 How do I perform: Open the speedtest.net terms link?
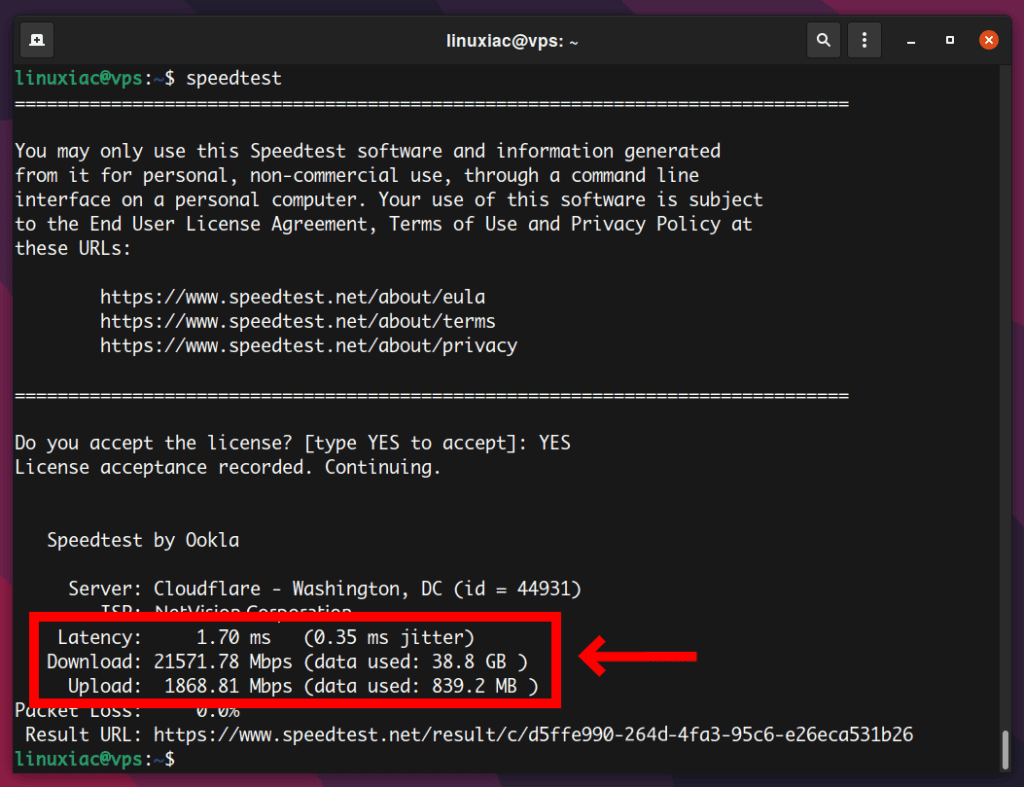pyautogui.click(x=298, y=321)
